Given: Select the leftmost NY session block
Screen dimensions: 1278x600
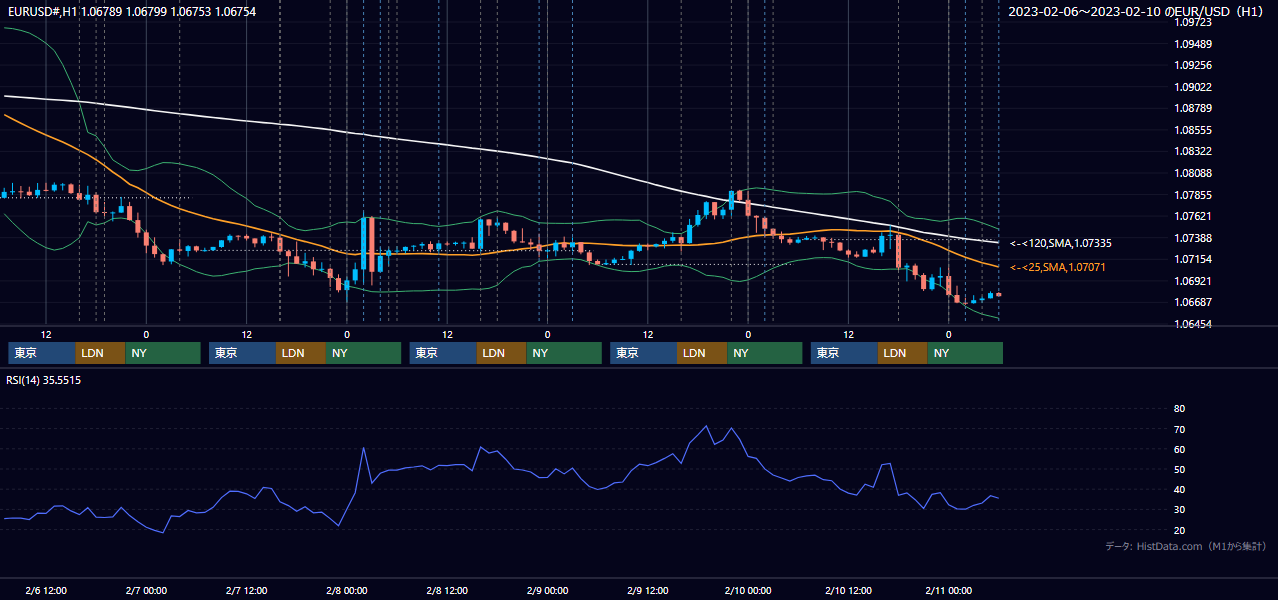Looking at the screenshot, I should [163, 353].
